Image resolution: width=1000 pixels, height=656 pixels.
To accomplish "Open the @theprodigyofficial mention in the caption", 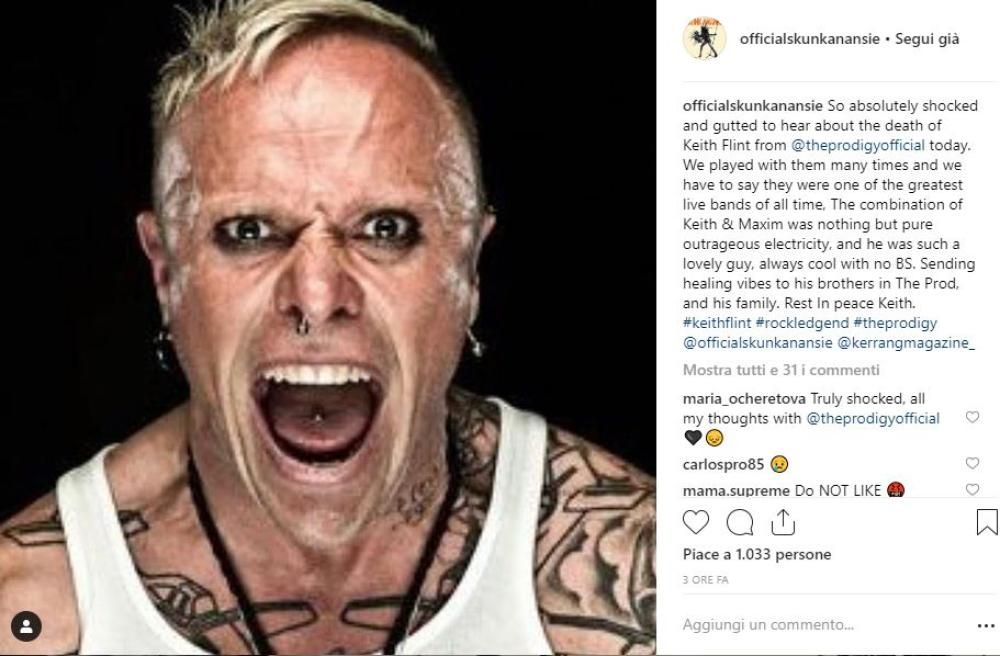I will [x=858, y=145].
